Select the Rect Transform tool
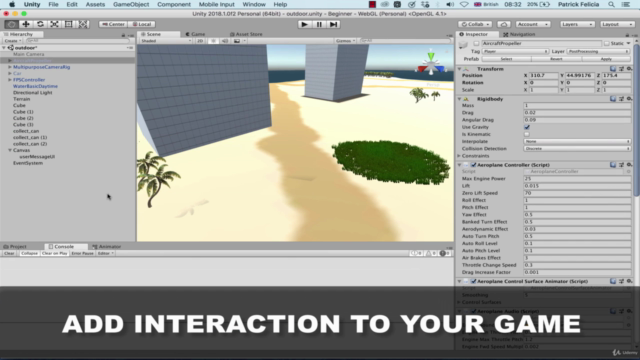Screen dimensions: 640x360 (69, 24)
